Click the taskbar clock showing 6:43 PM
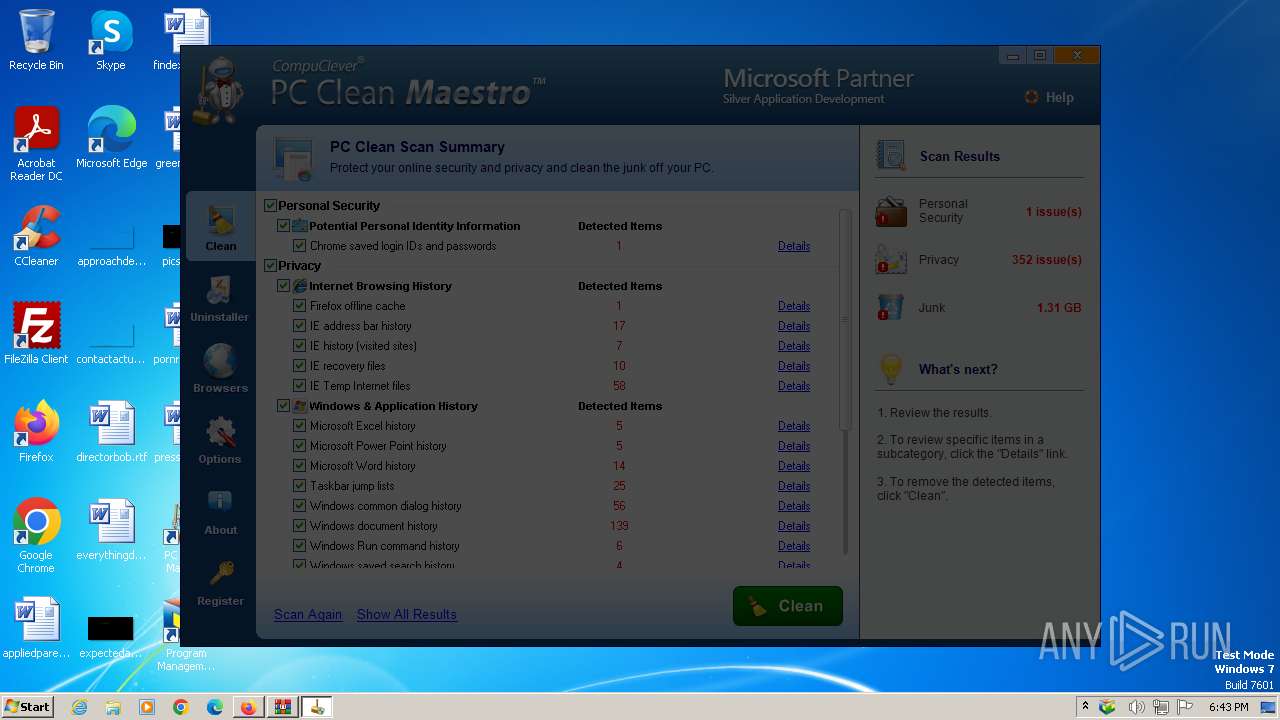 pos(1228,707)
